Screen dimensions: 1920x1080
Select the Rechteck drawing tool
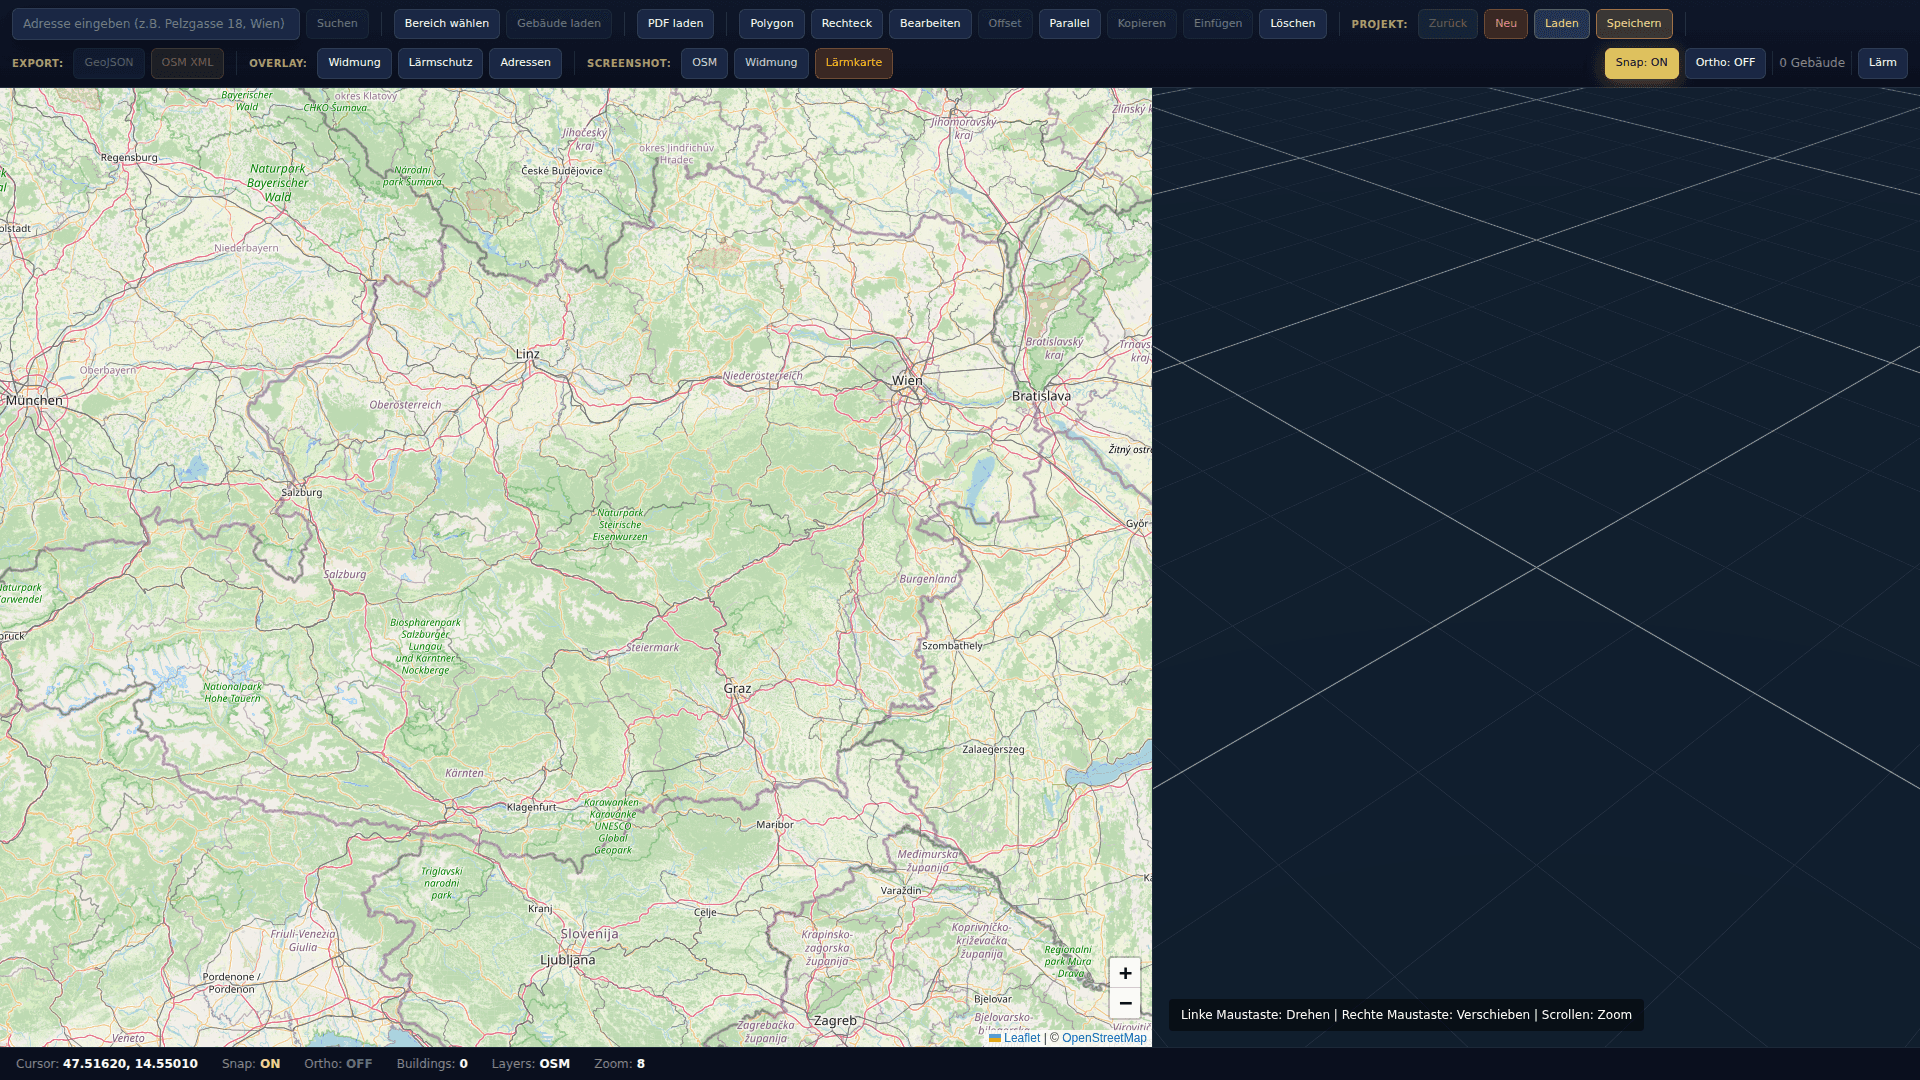(x=846, y=24)
